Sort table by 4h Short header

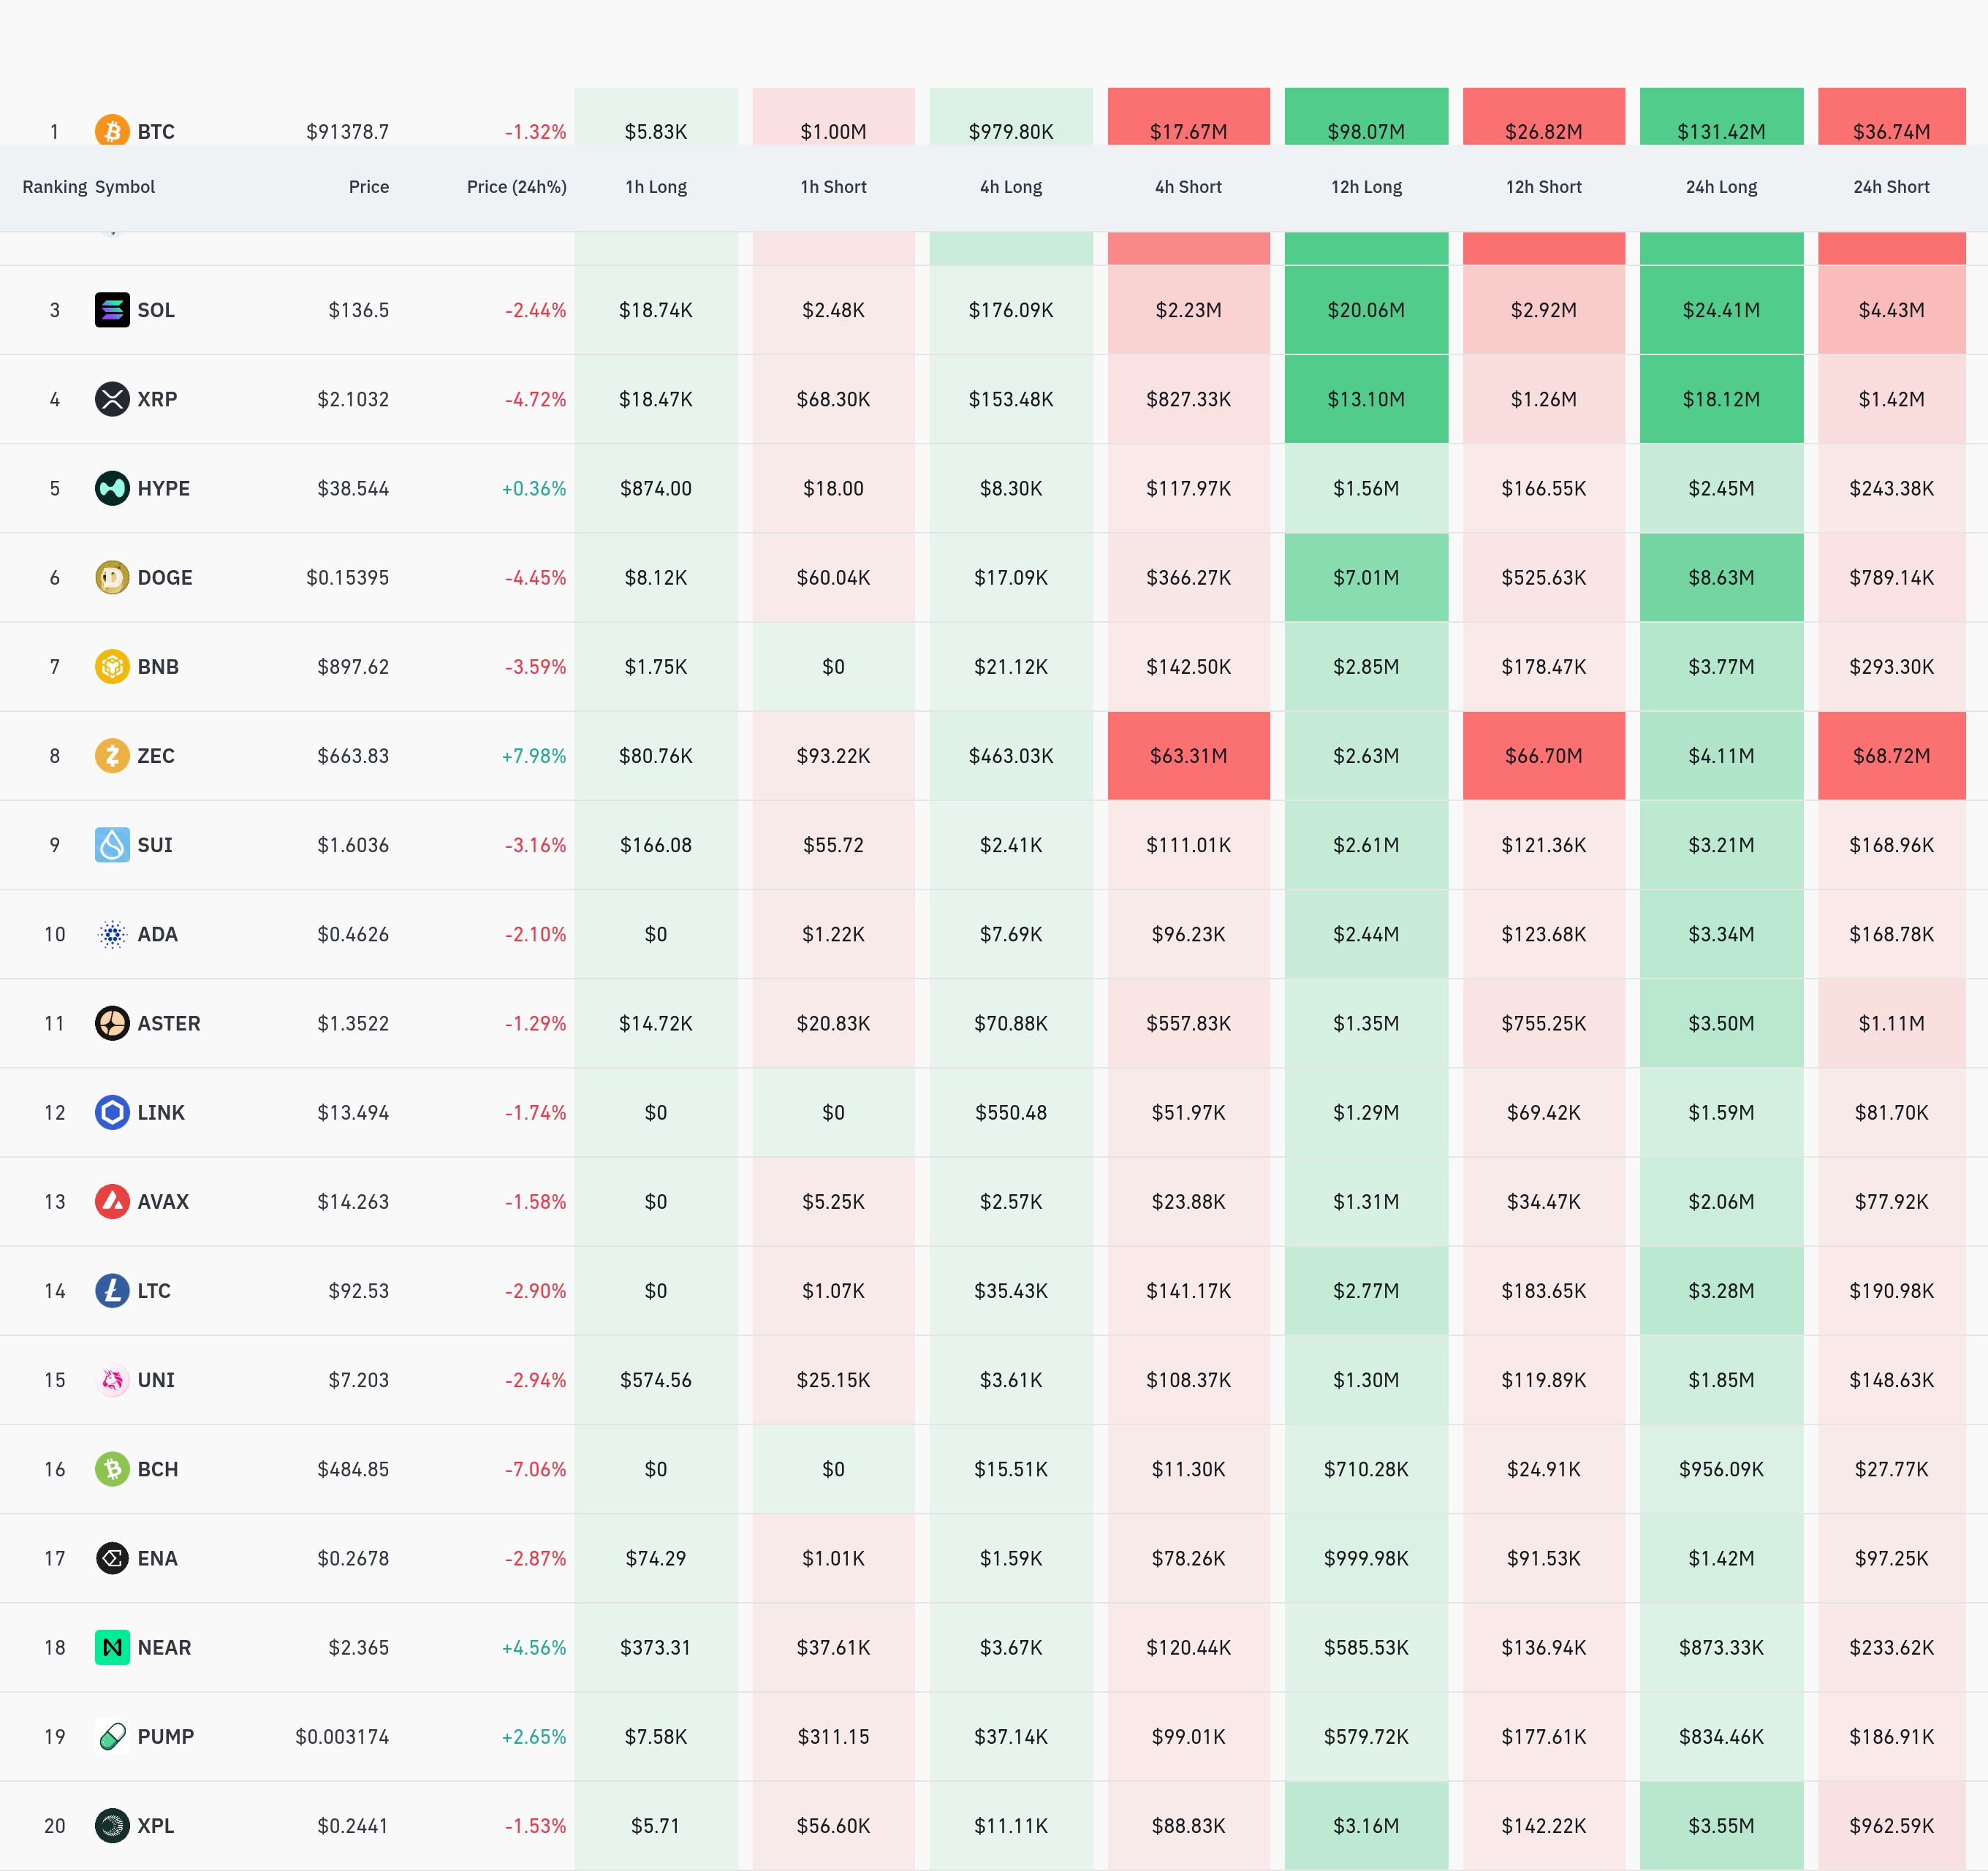point(1188,187)
